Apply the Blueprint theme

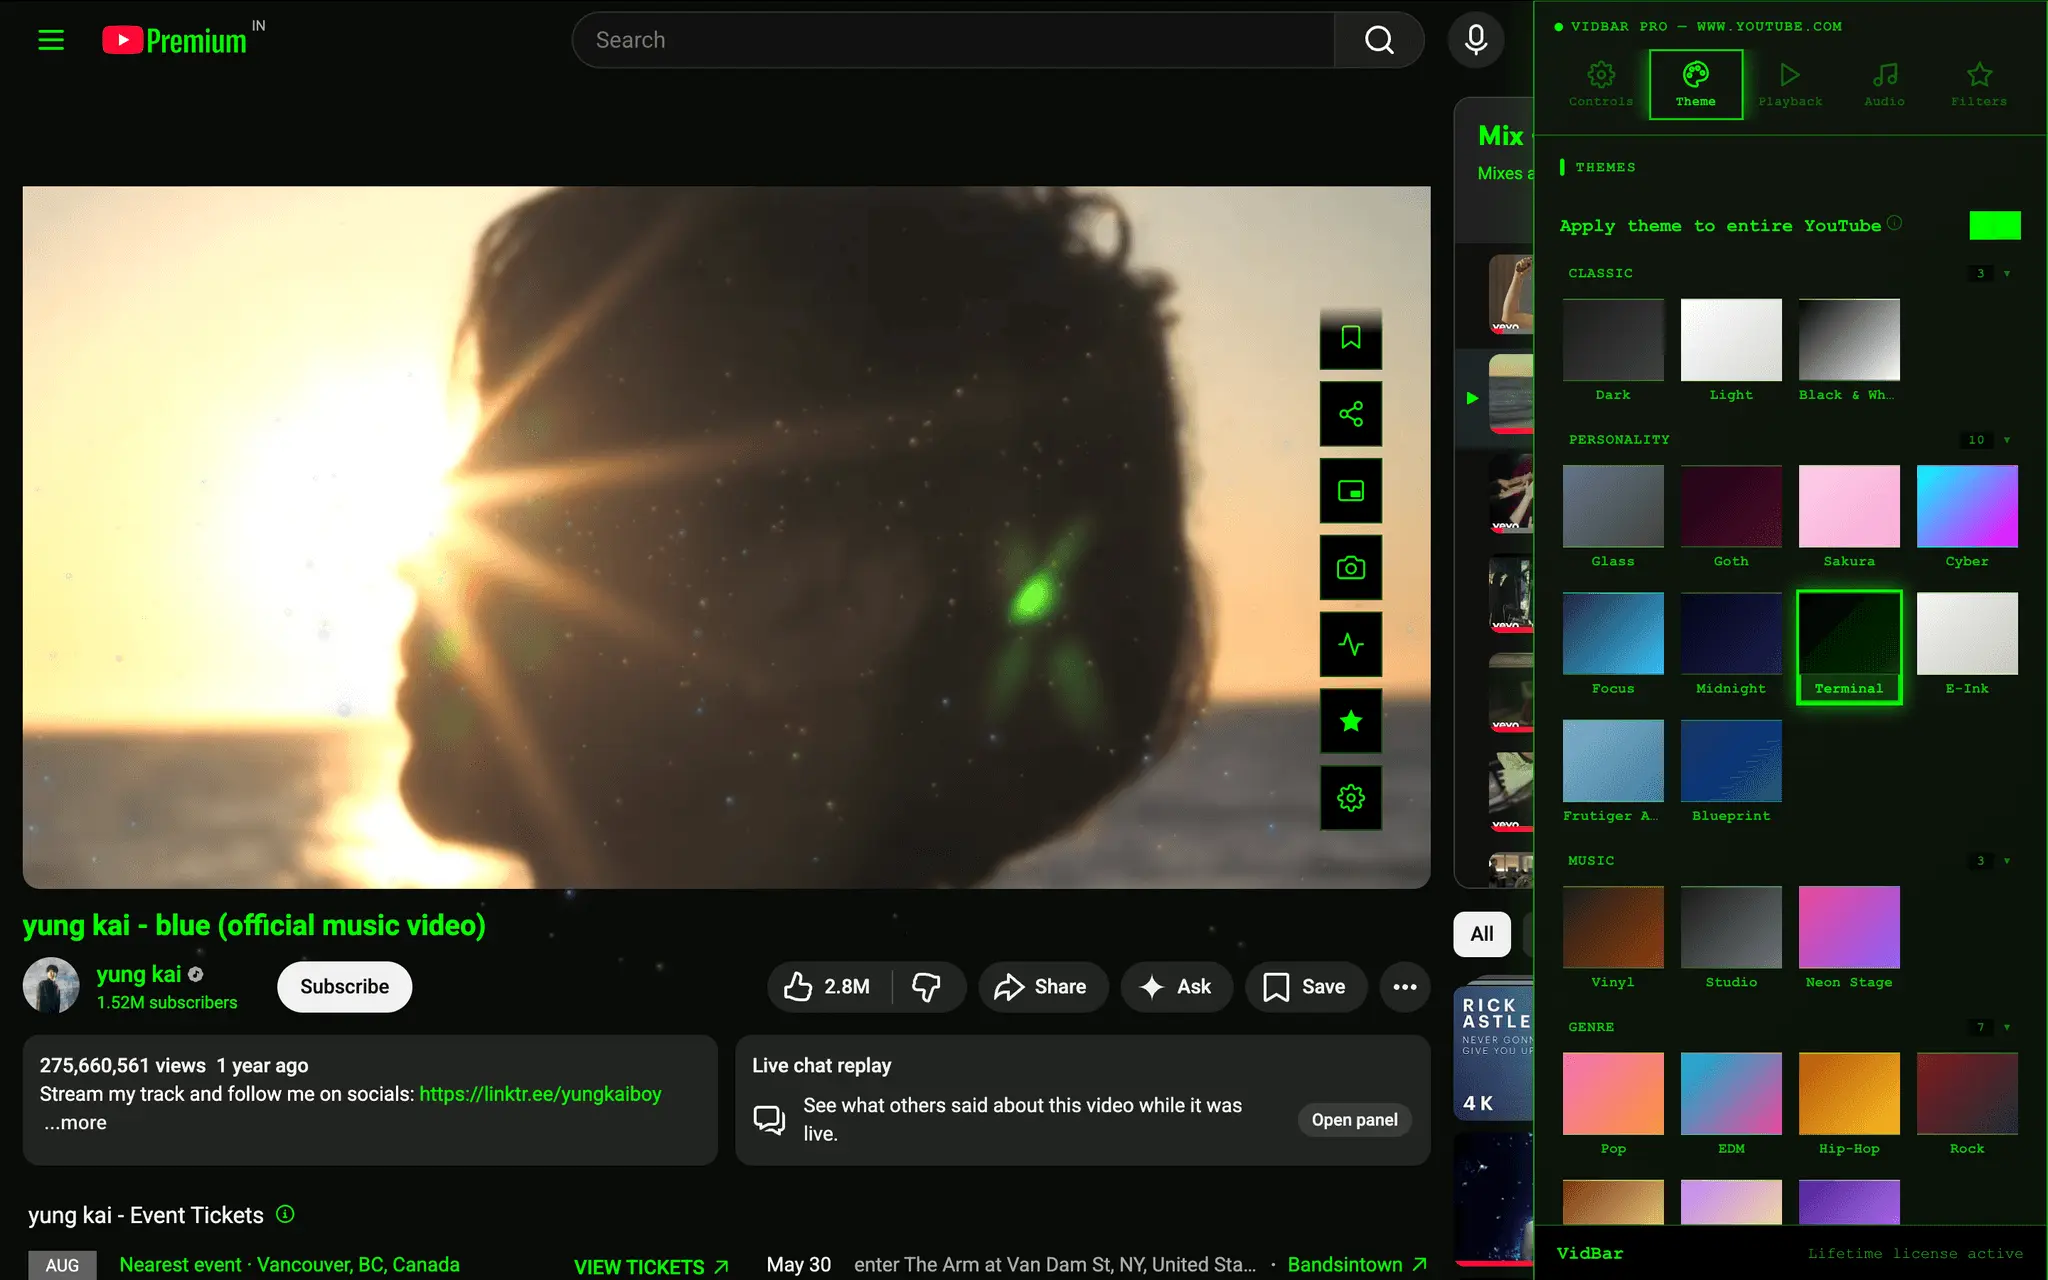point(1731,771)
